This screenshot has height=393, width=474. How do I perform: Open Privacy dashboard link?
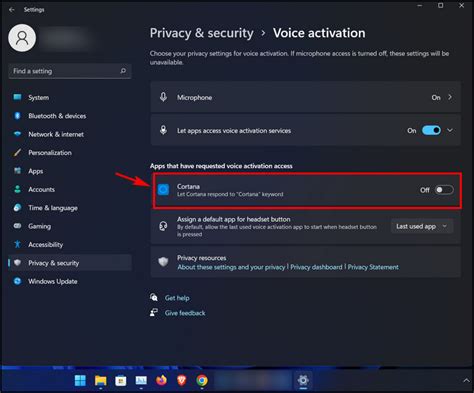point(316,267)
